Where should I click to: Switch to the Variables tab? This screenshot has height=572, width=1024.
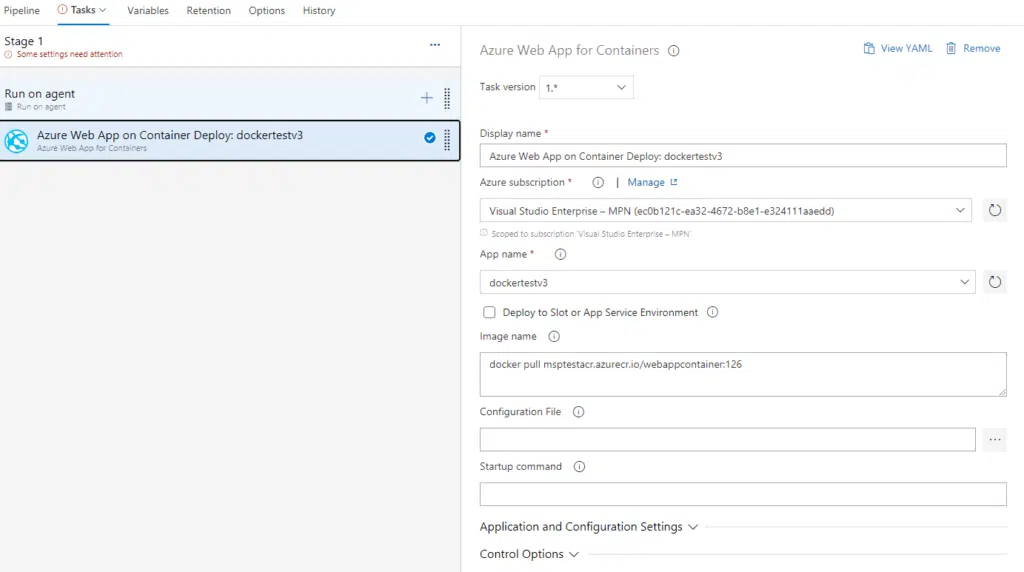pos(148,10)
